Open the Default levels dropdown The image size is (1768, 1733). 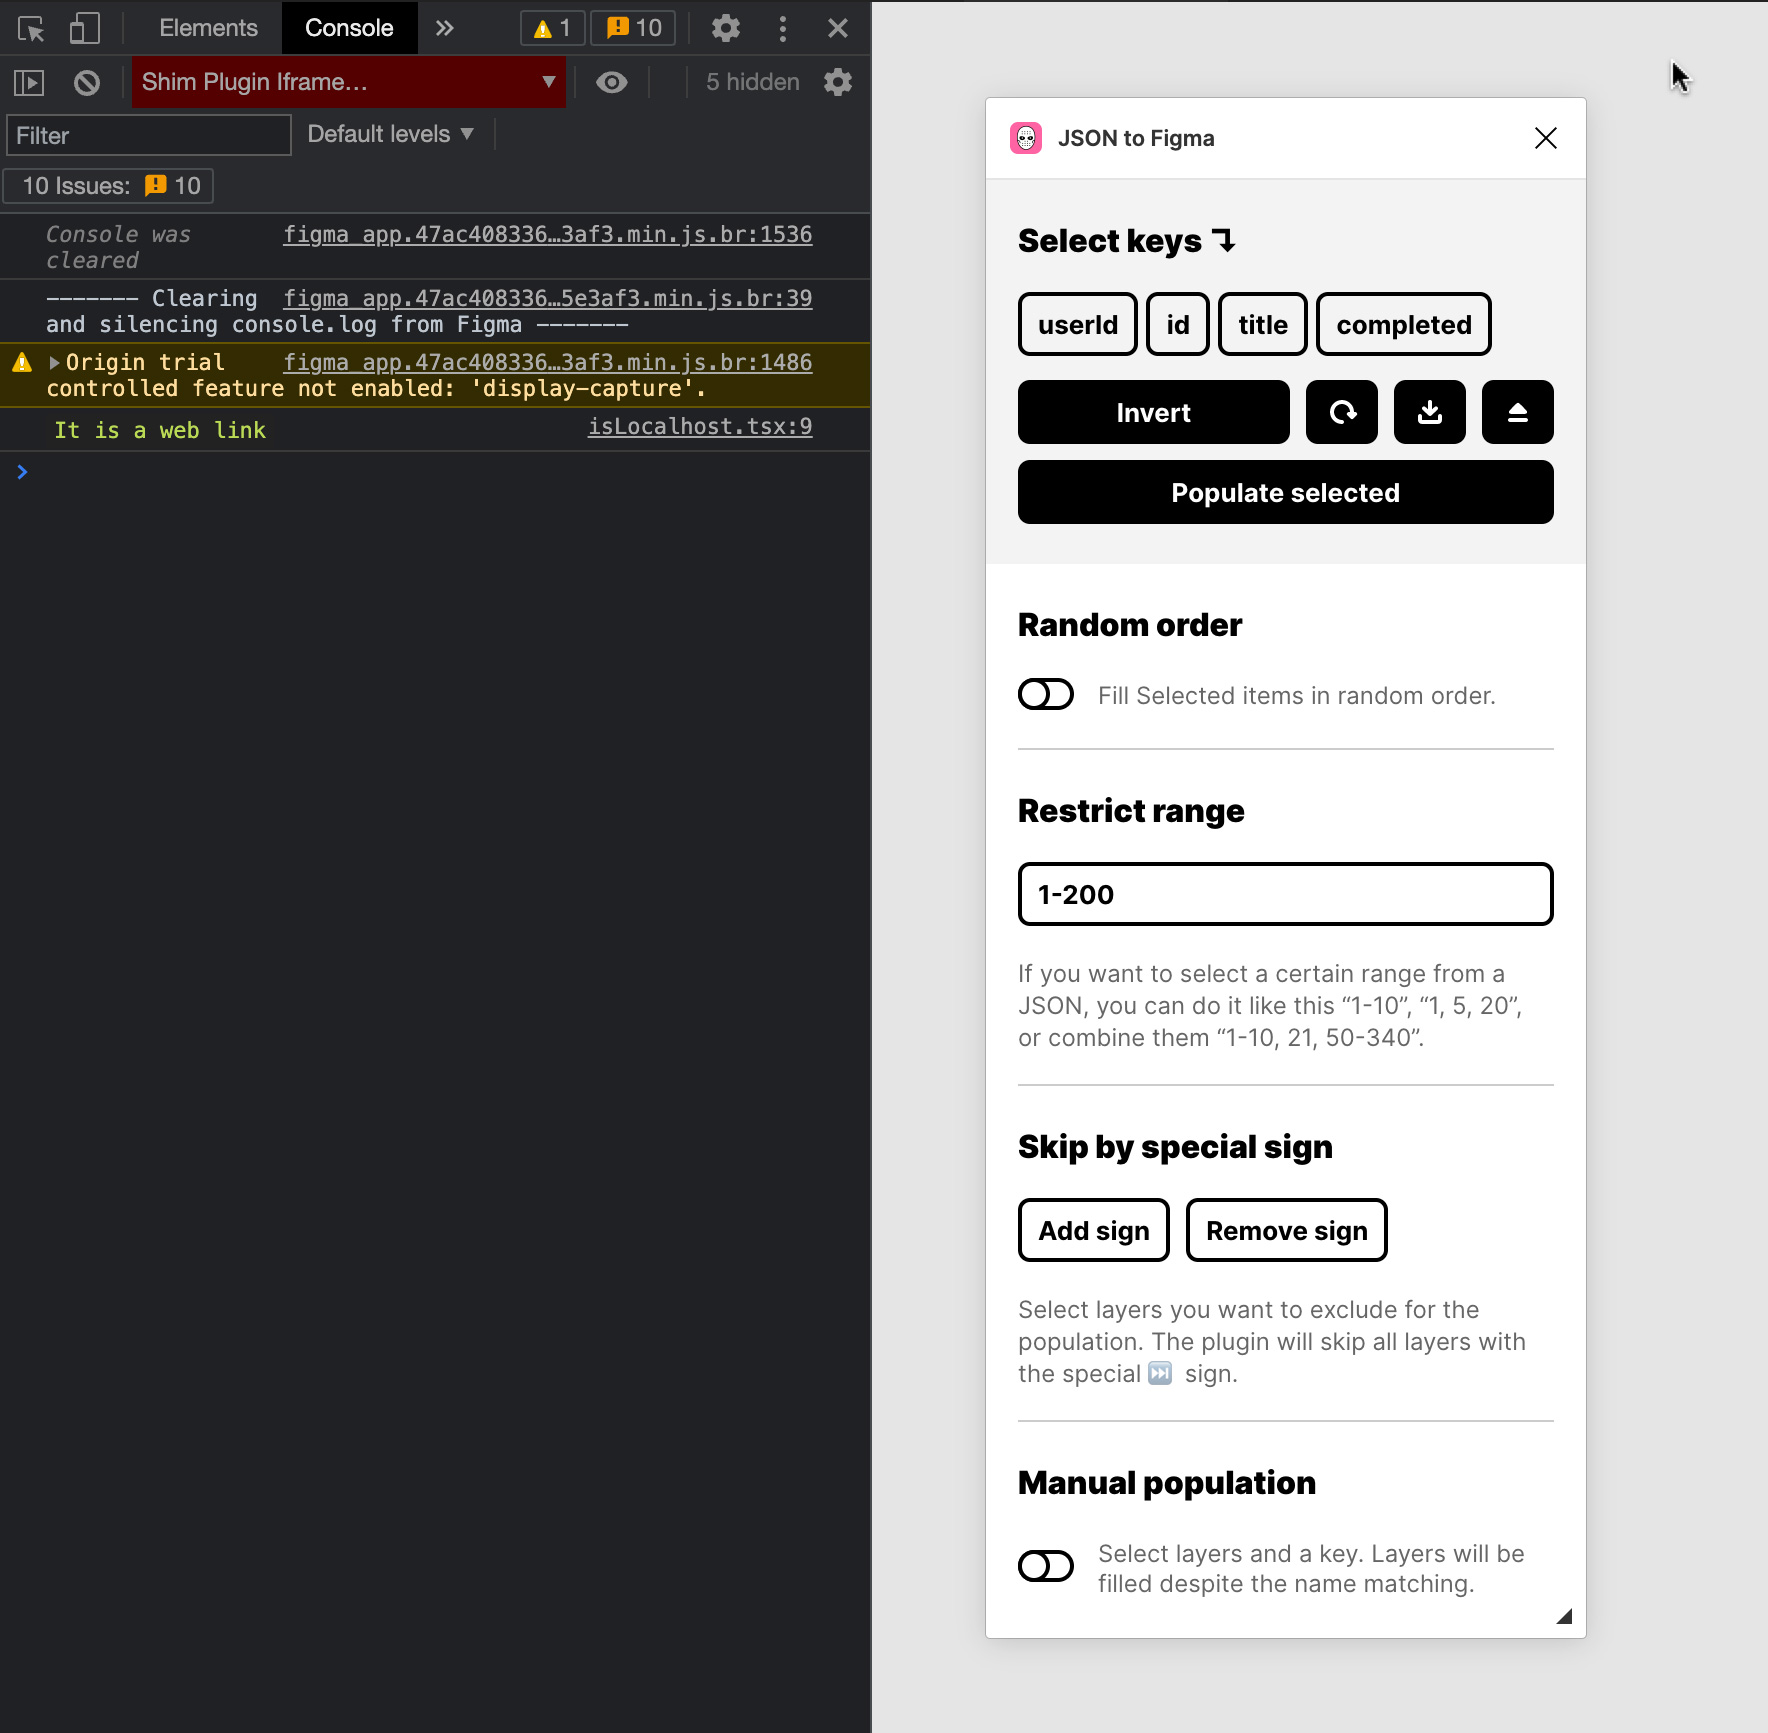[390, 133]
